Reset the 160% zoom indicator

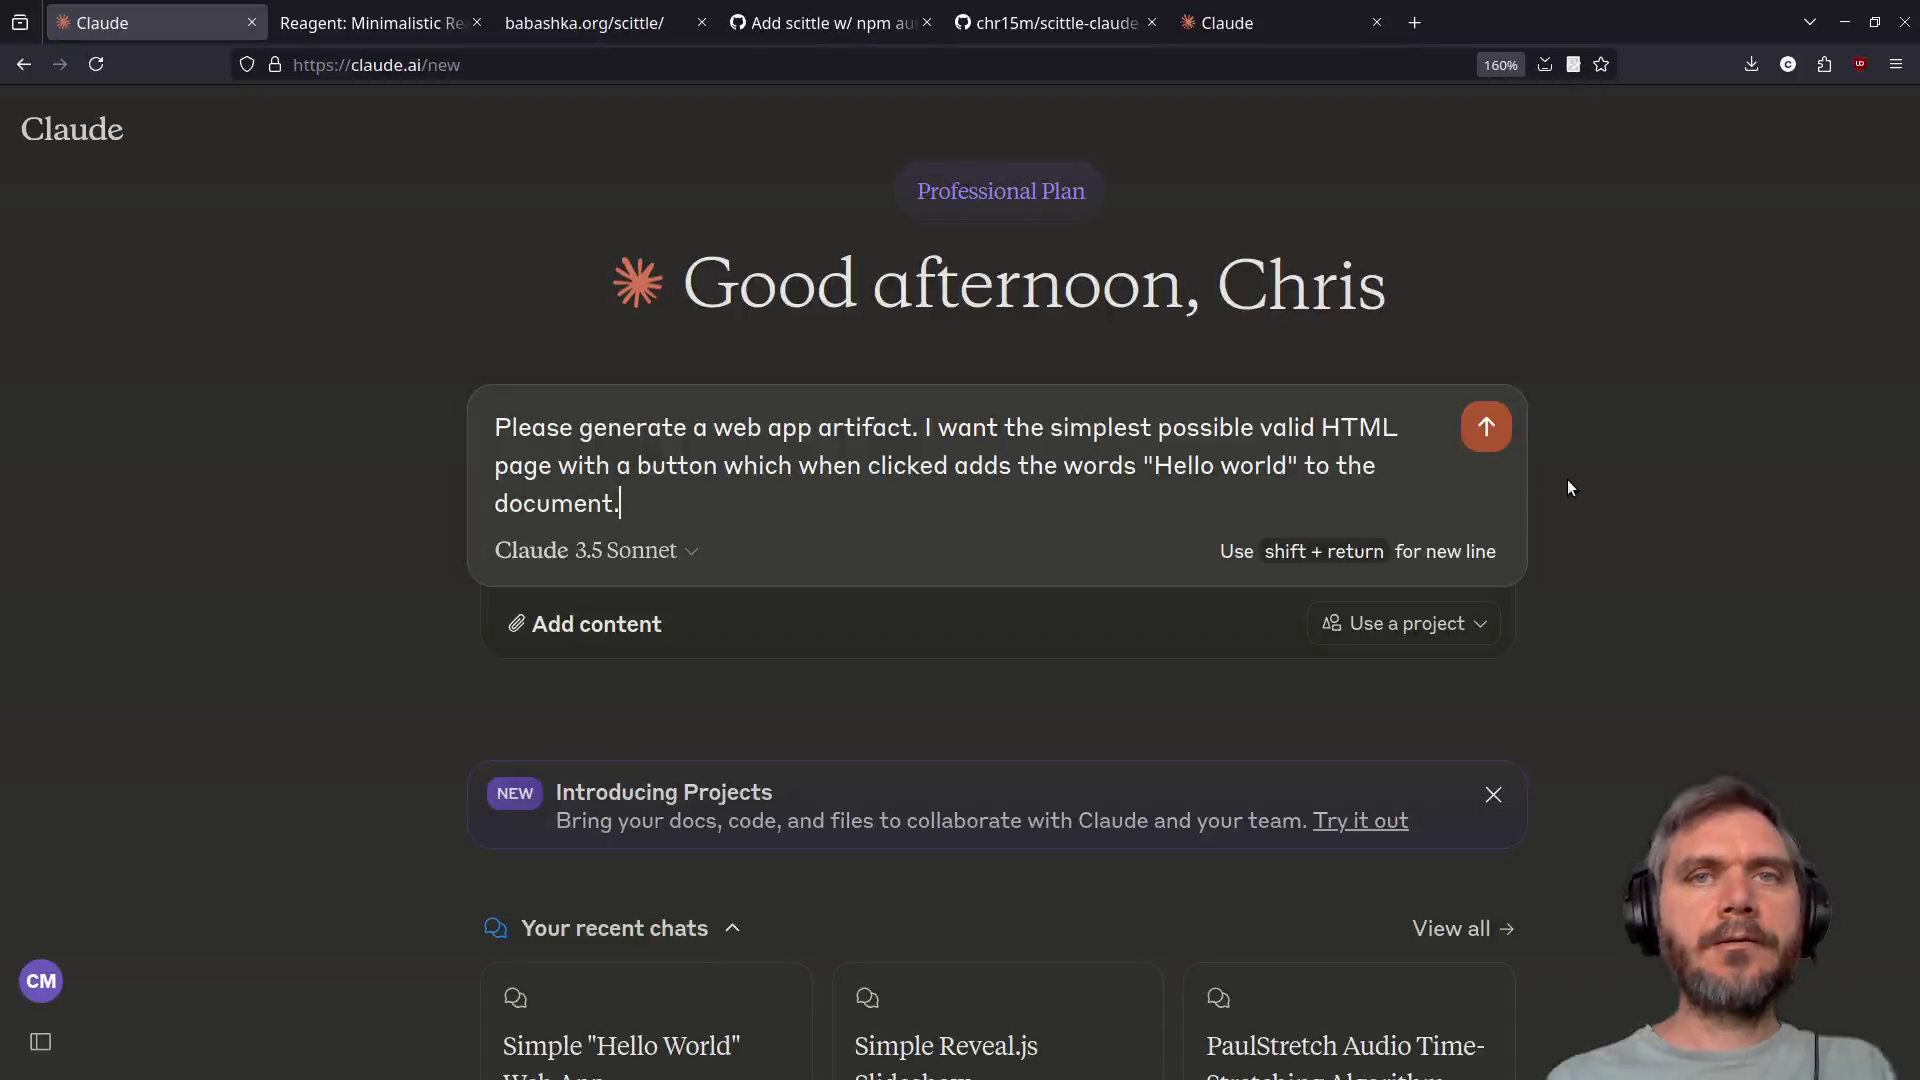(1500, 65)
